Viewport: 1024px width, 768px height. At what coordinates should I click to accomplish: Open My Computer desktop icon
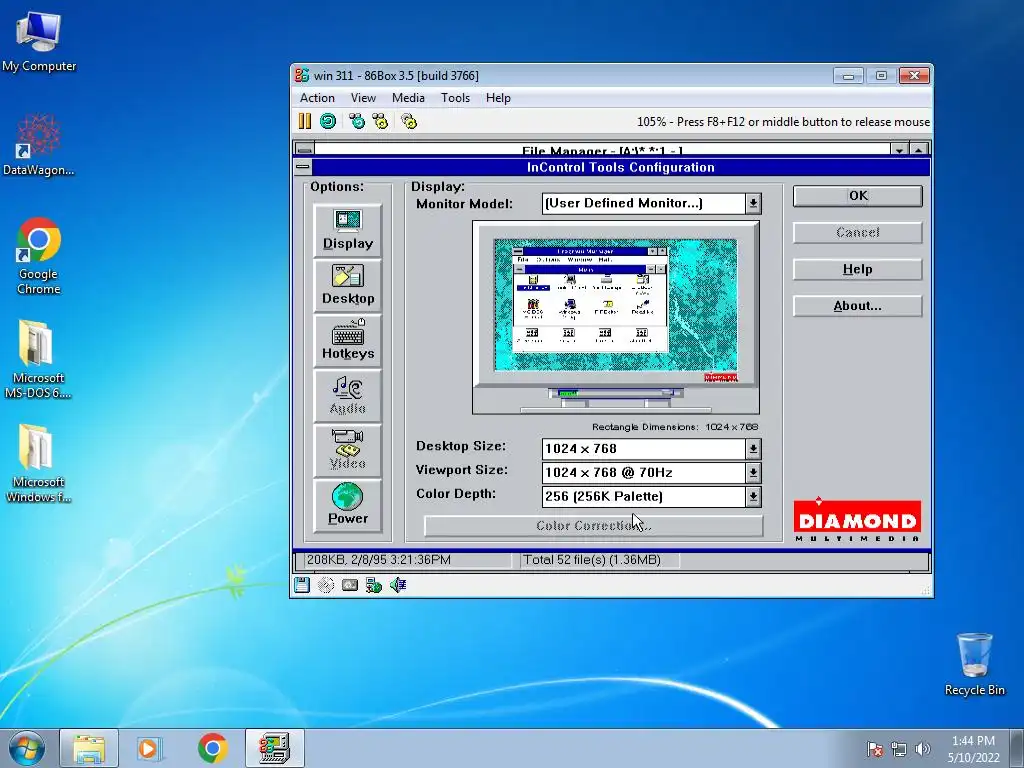point(39,41)
